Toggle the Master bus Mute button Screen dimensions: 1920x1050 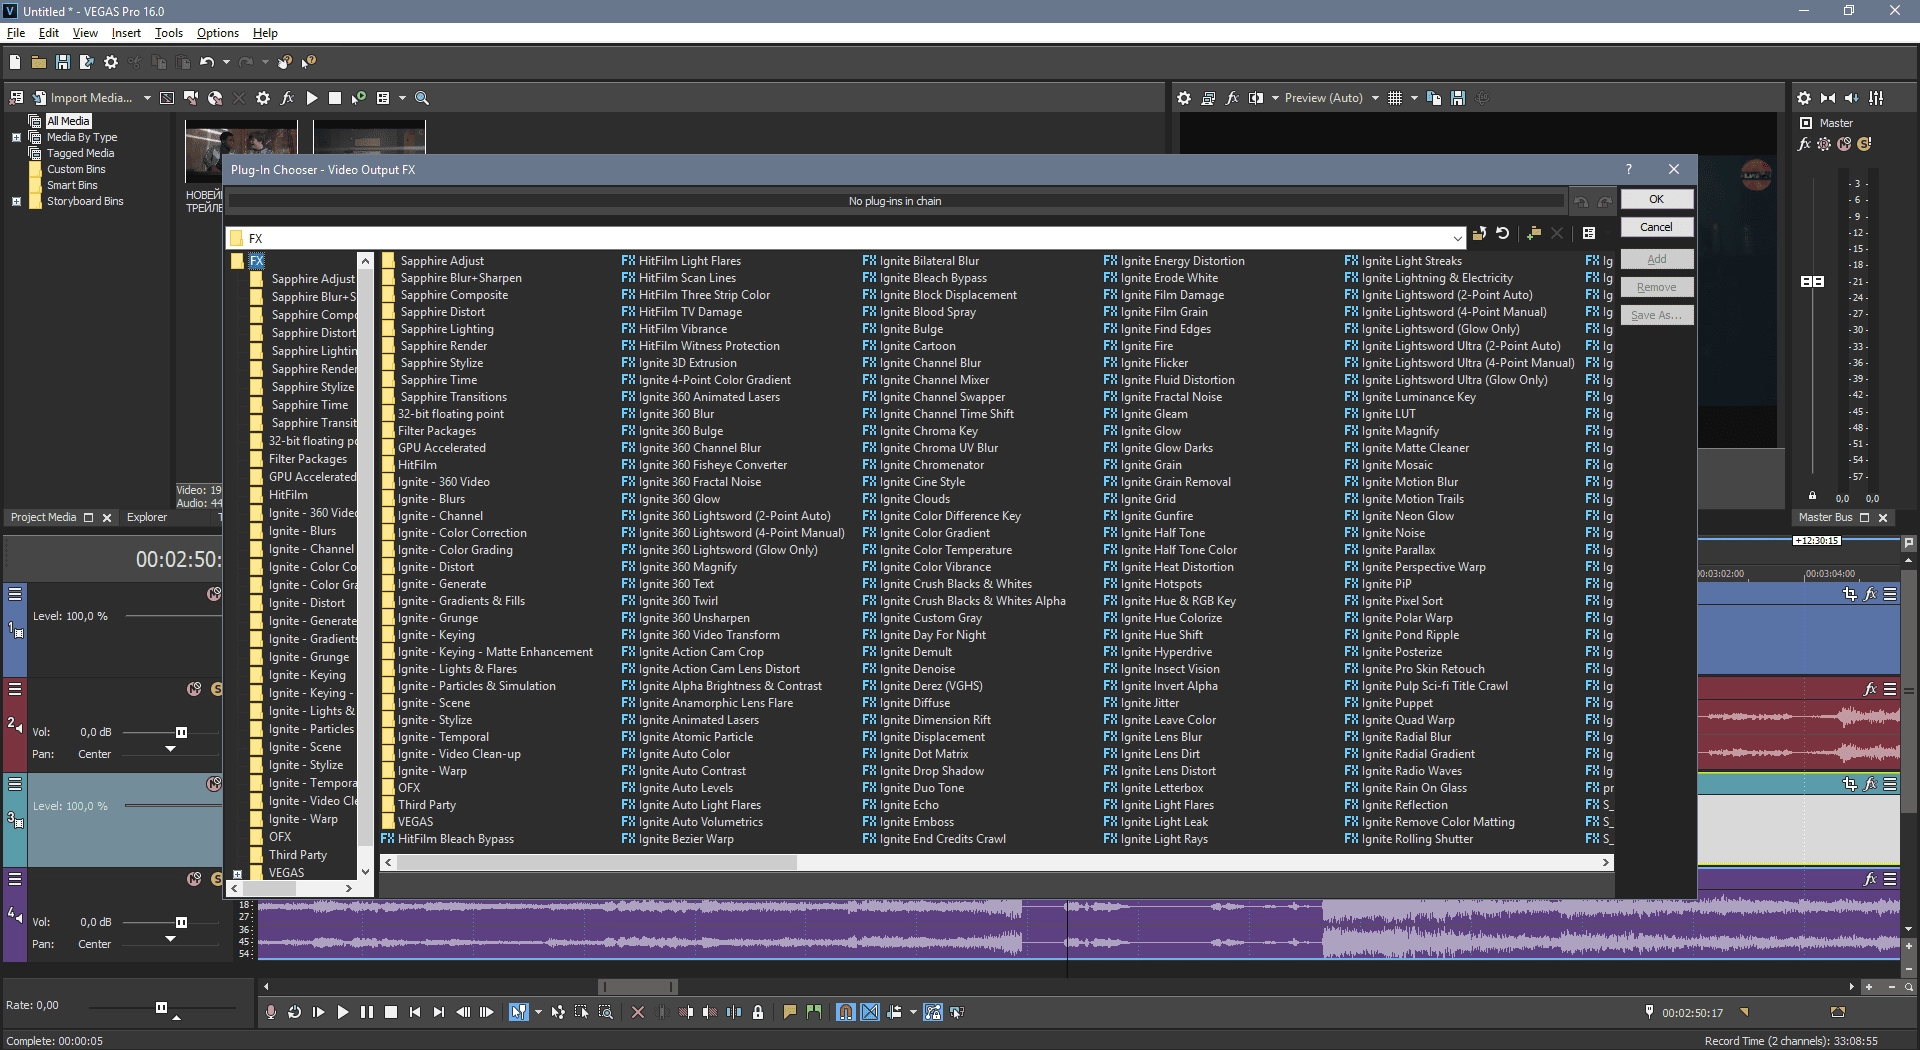click(1844, 144)
